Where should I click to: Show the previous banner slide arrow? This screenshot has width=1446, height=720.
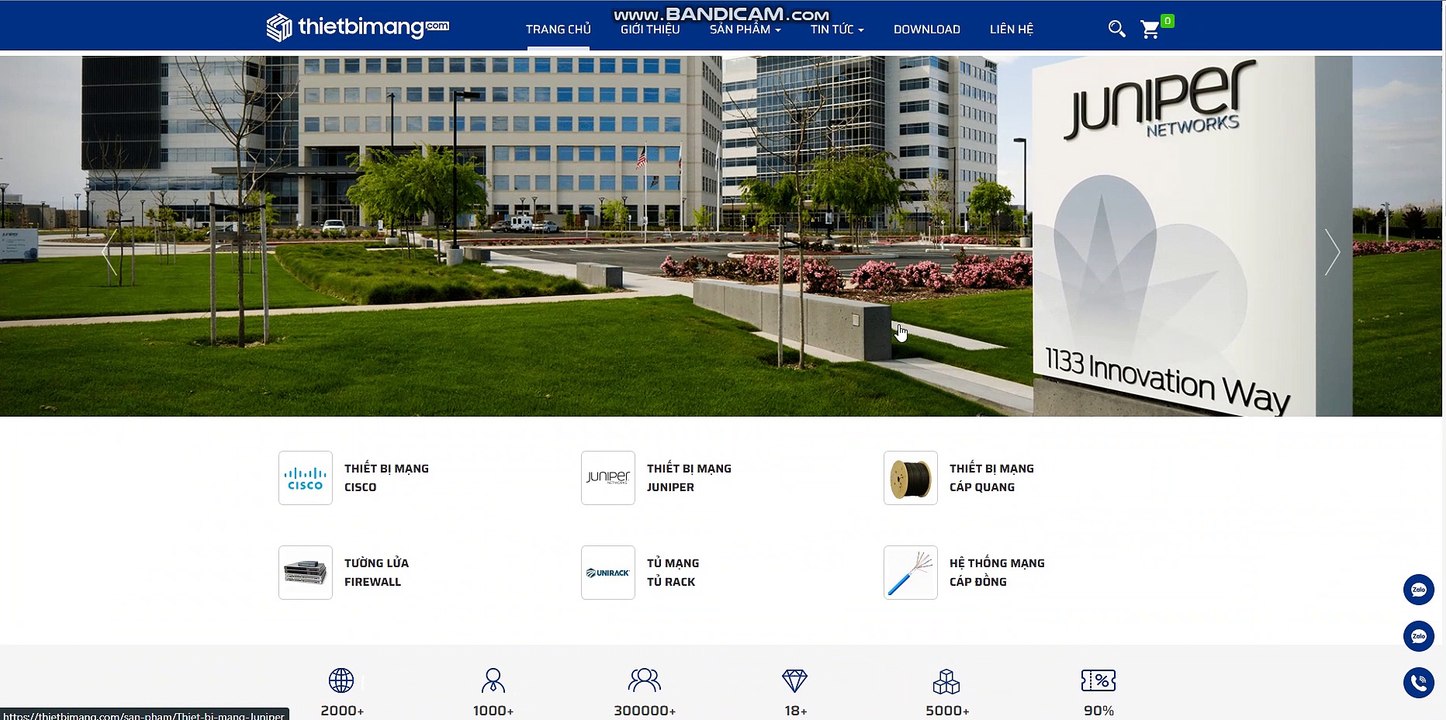[x=109, y=252]
